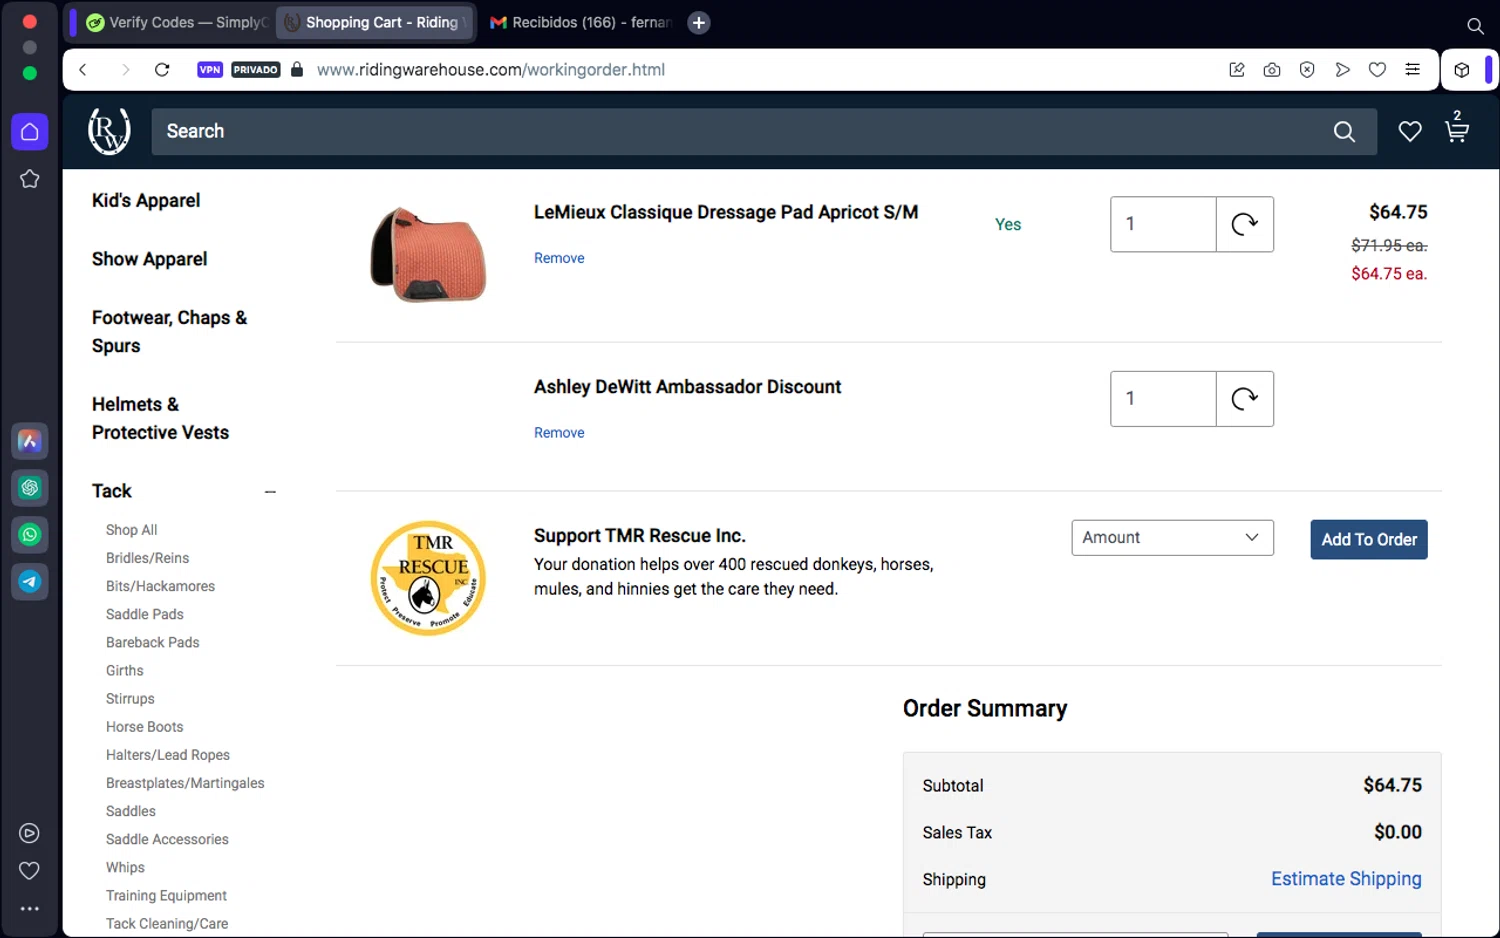The height and width of the screenshot is (938, 1500).
Task: Open Footwear, Chaps & Spurs category
Action: (169, 332)
